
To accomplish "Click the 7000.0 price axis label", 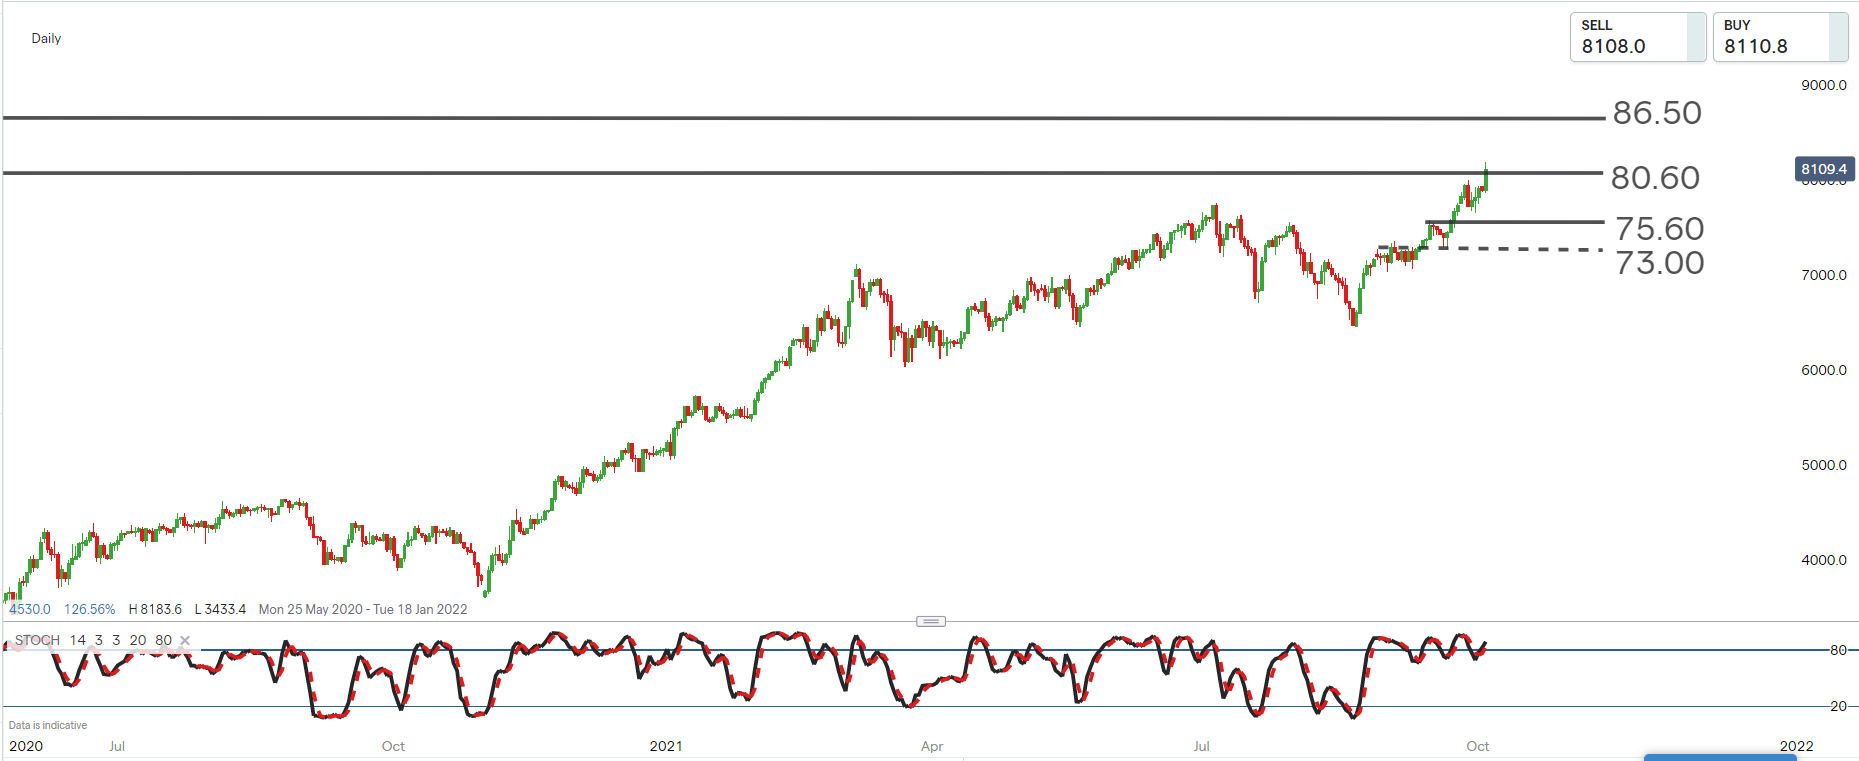I will (1824, 275).
